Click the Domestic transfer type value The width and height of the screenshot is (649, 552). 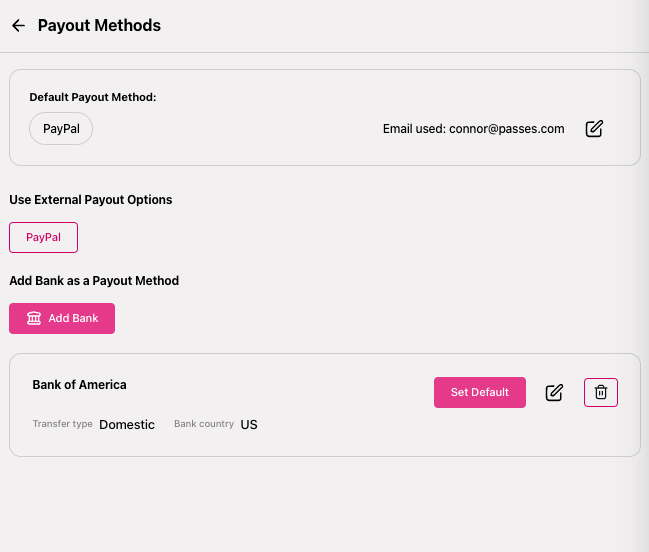pyautogui.click(x=127, y=425)
